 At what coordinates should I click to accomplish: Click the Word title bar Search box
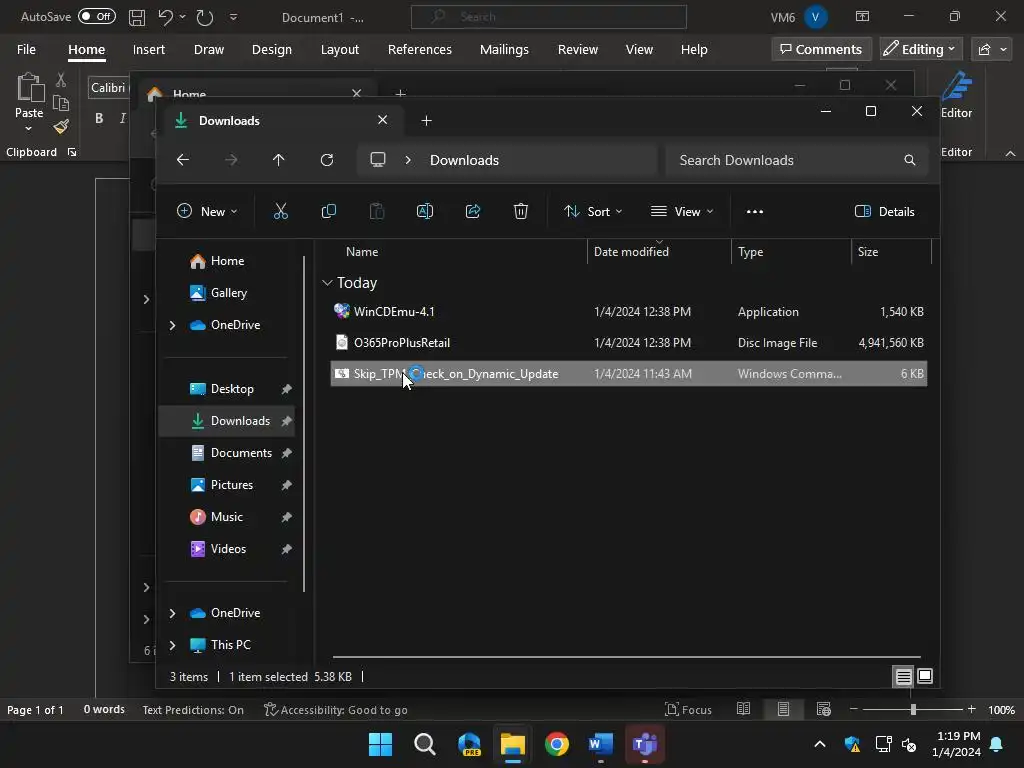click(549, 17)
